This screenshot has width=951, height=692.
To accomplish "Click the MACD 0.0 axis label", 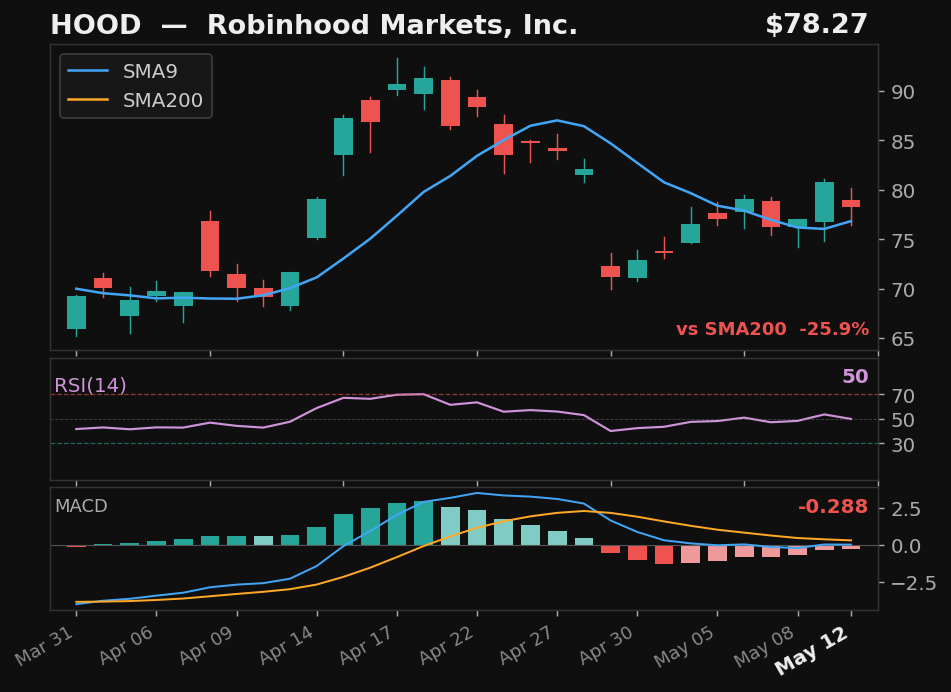I will [906, 546].
